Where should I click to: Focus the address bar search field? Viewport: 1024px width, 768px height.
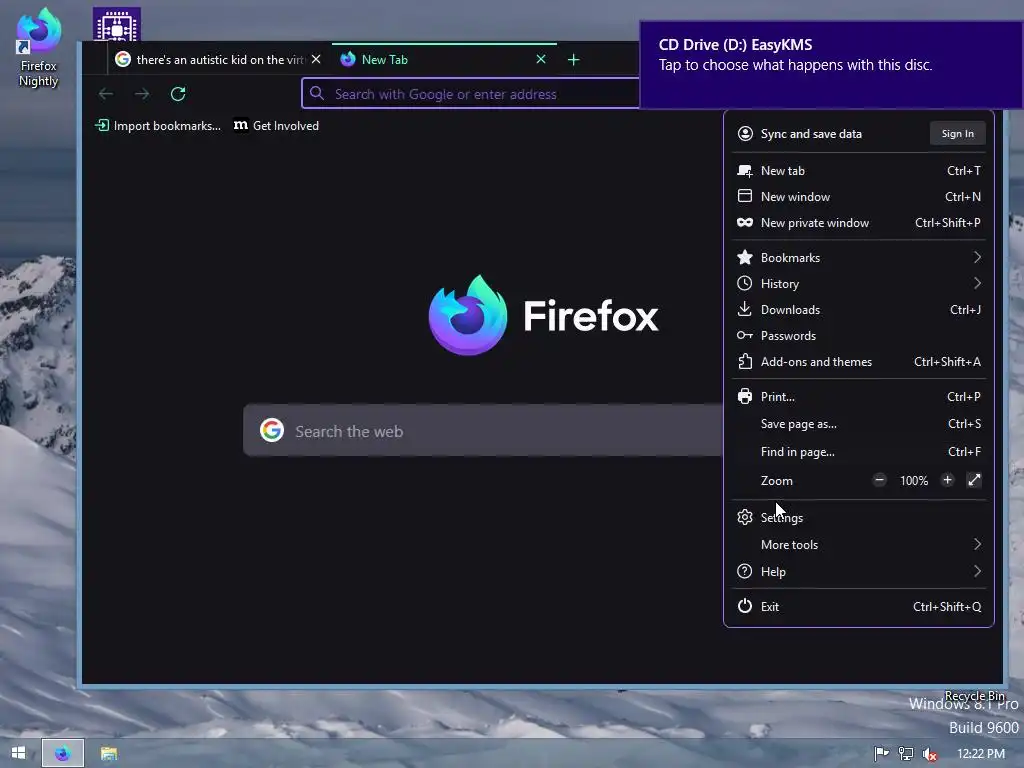coord(470,93)
